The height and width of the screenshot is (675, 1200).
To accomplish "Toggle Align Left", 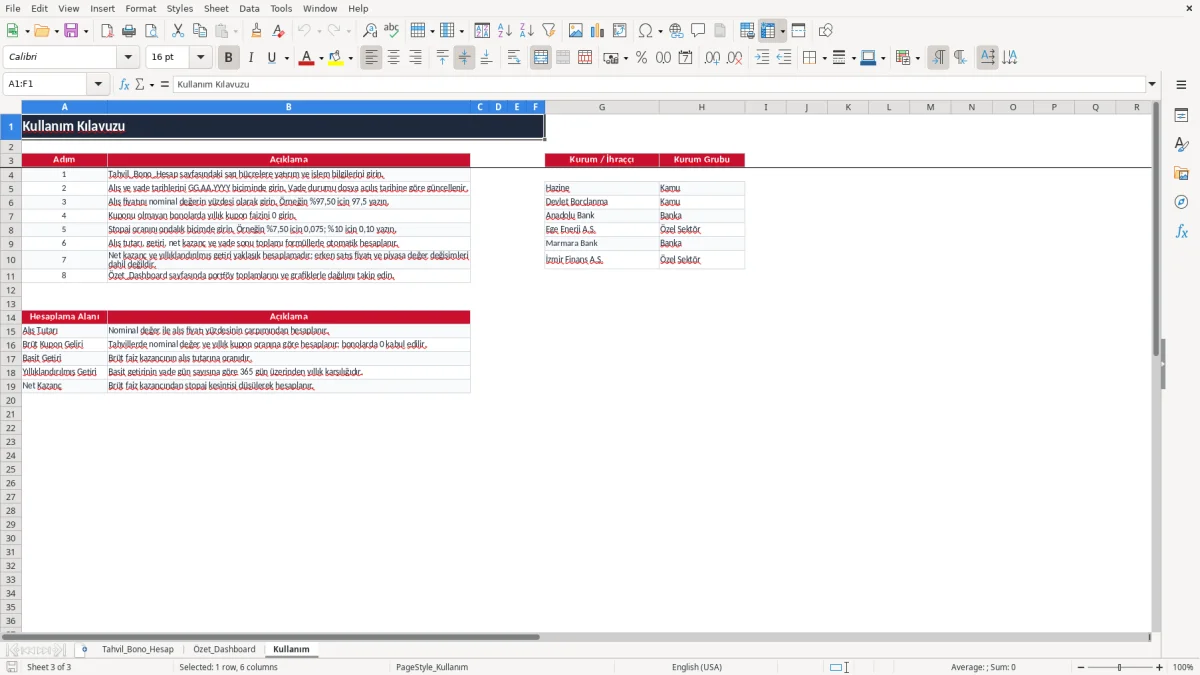I will [371, 58].
